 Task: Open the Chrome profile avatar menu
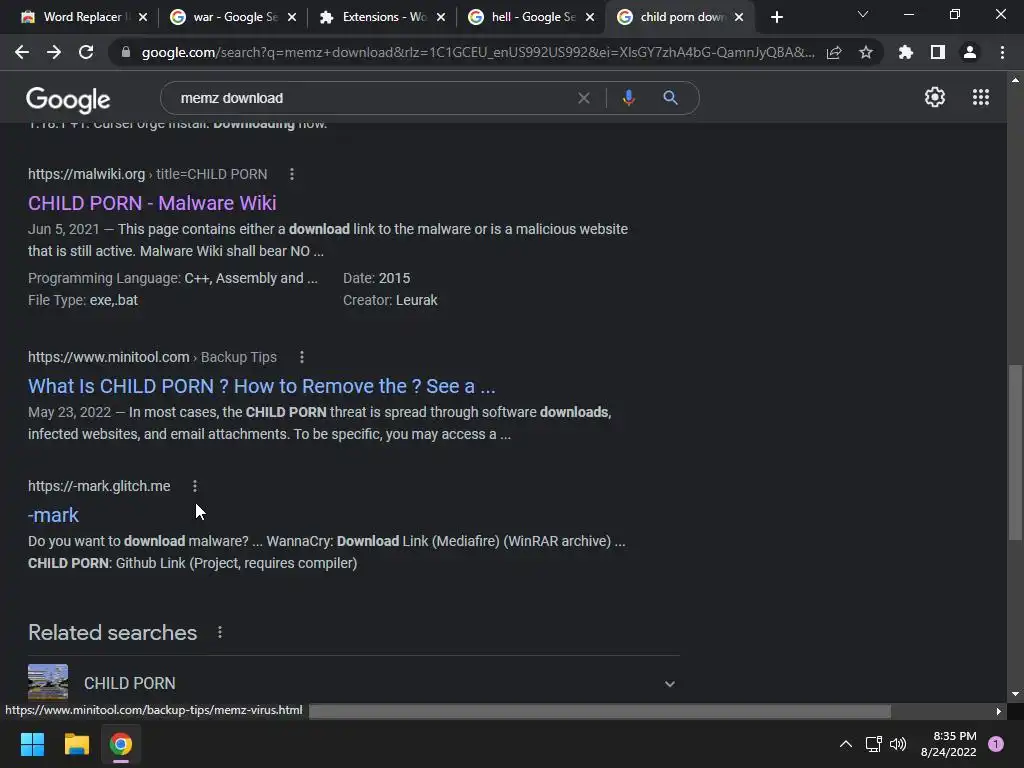pyautogui.click(x=970, y=52)
